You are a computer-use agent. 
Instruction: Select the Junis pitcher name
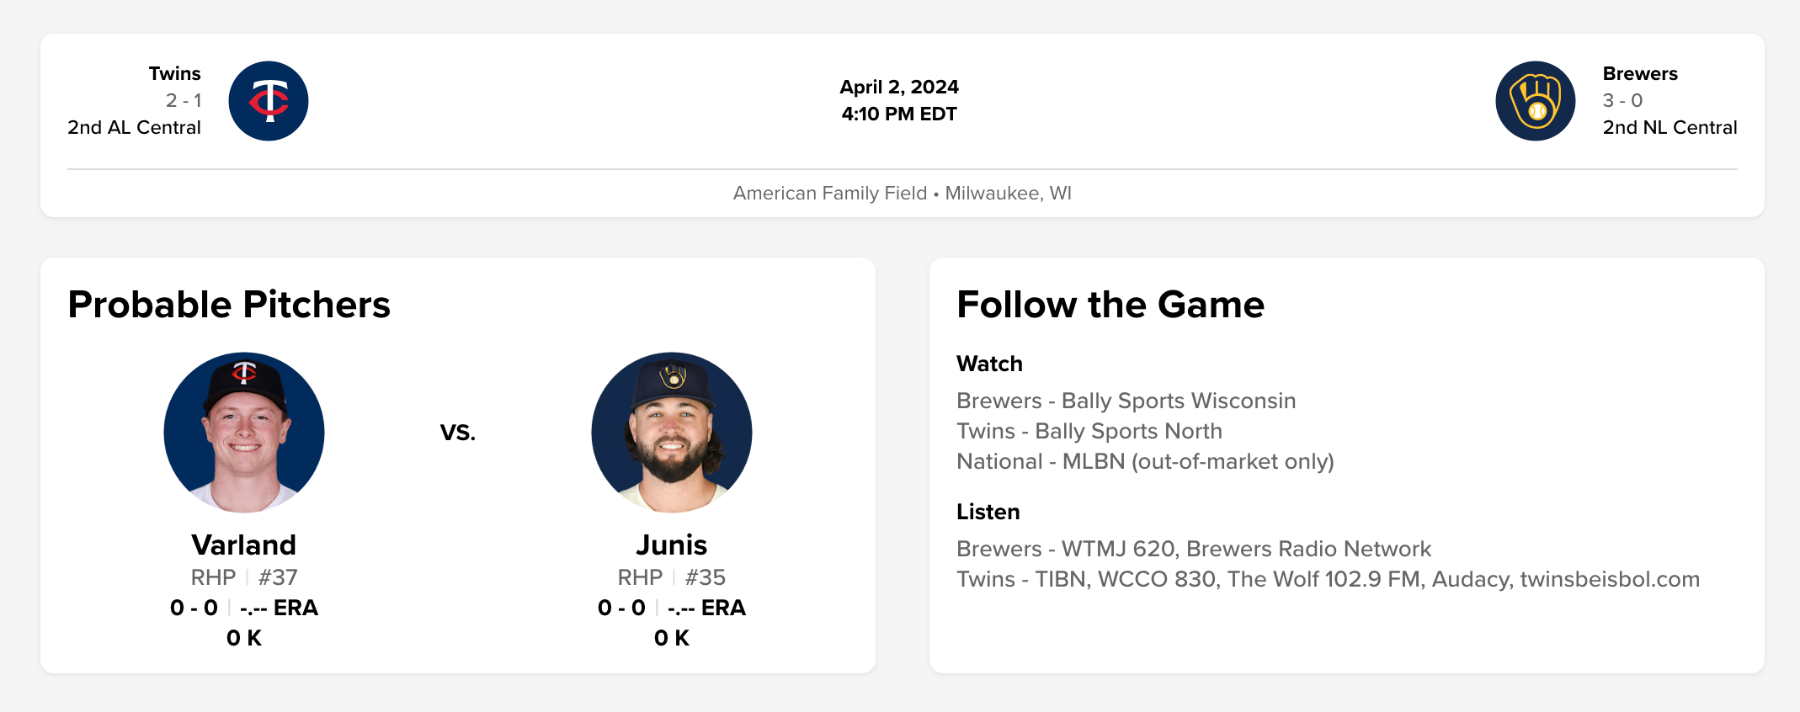[x=672, y=545]
